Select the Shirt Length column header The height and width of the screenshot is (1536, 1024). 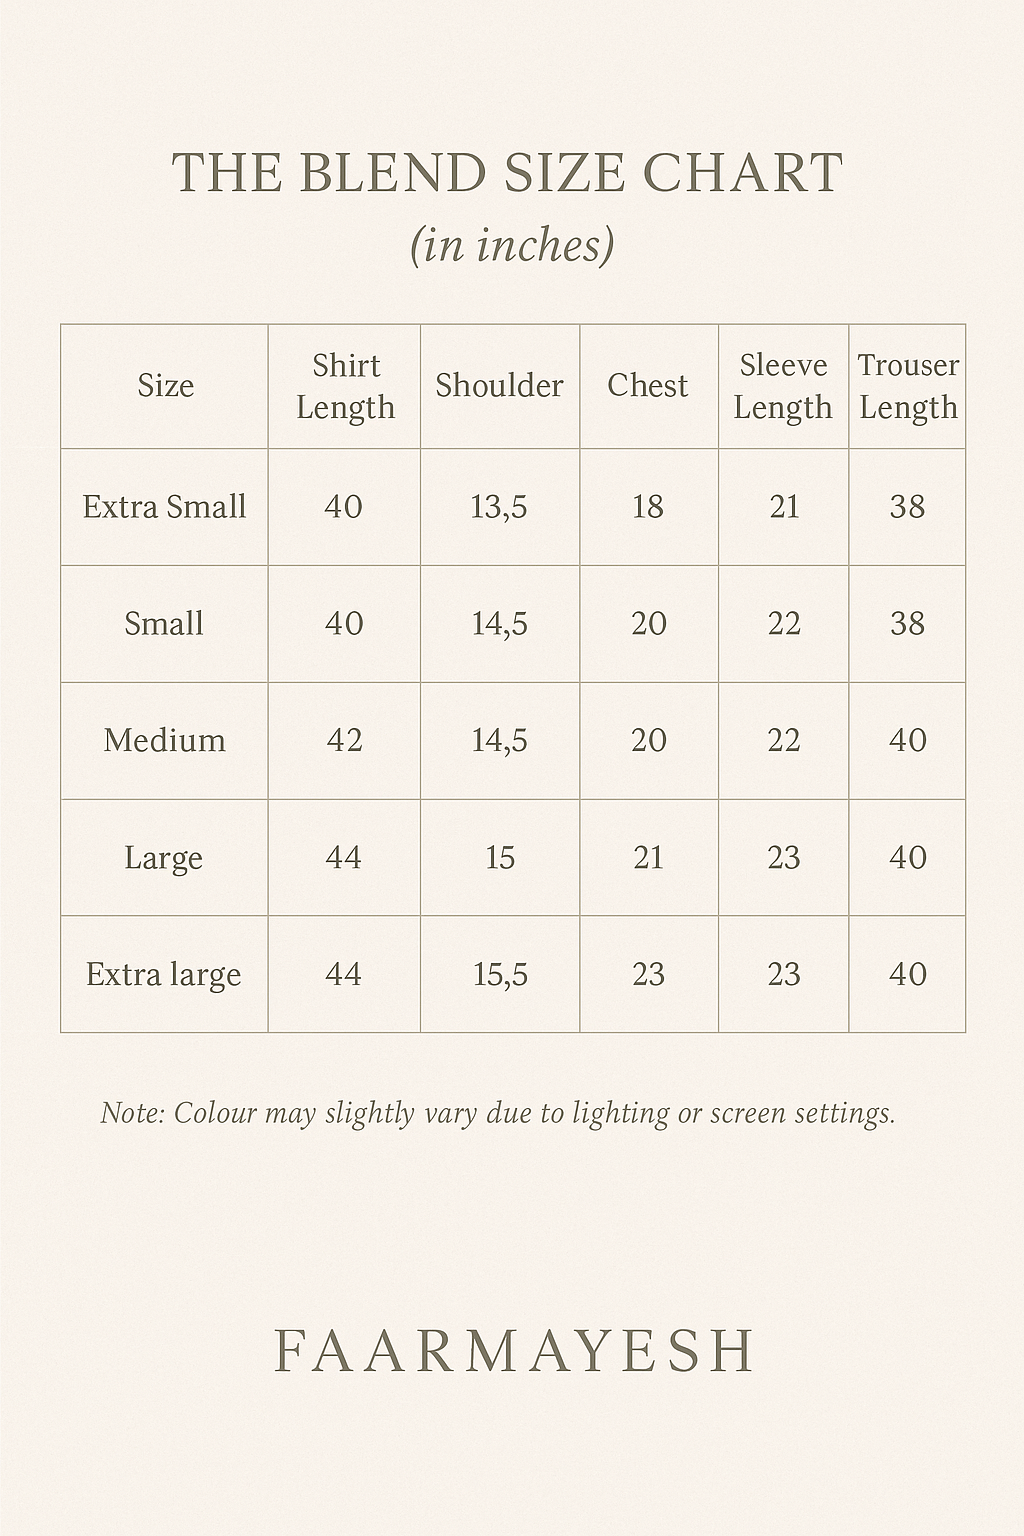[x=345, y=386]
